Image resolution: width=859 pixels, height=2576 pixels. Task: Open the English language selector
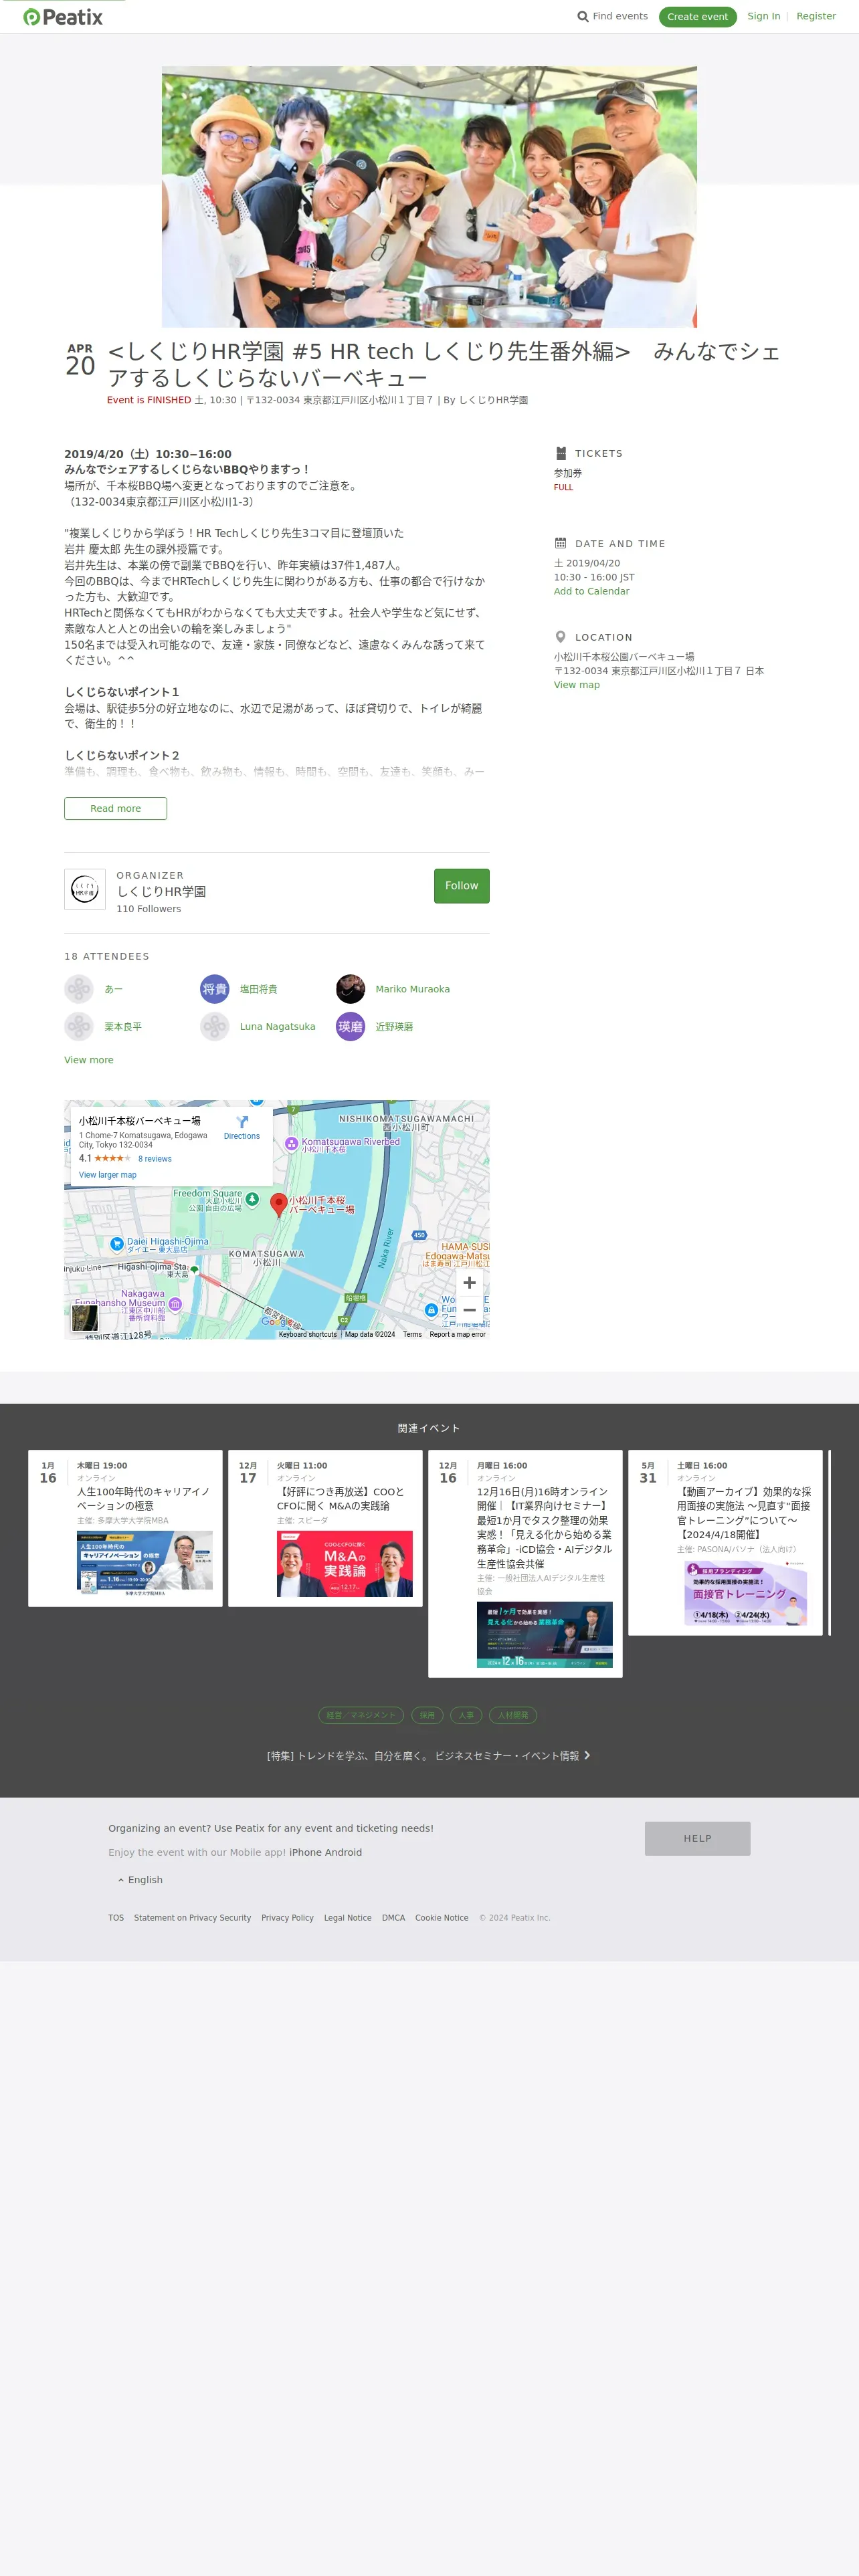pyautogui.click(x=140, y=1880)
